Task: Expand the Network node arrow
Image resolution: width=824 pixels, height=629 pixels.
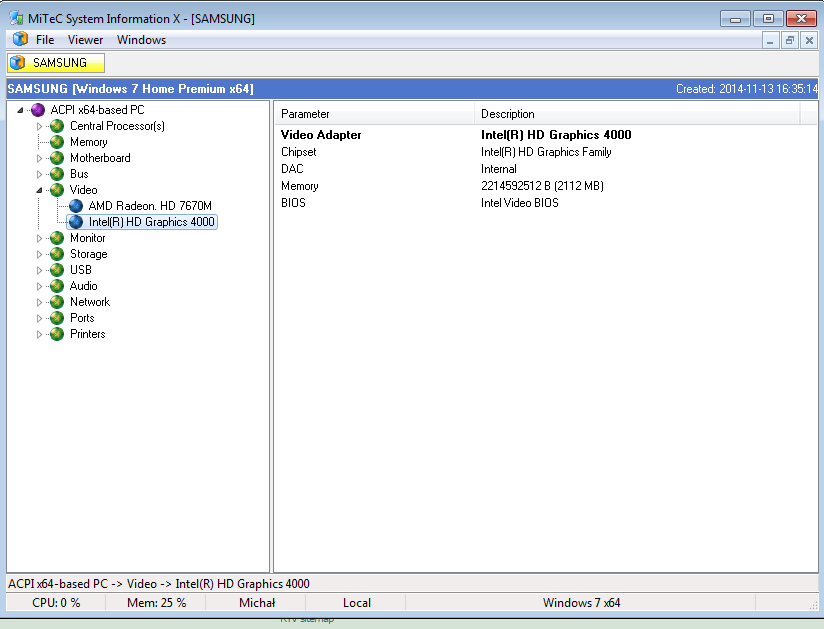Action: coord(39,302)
